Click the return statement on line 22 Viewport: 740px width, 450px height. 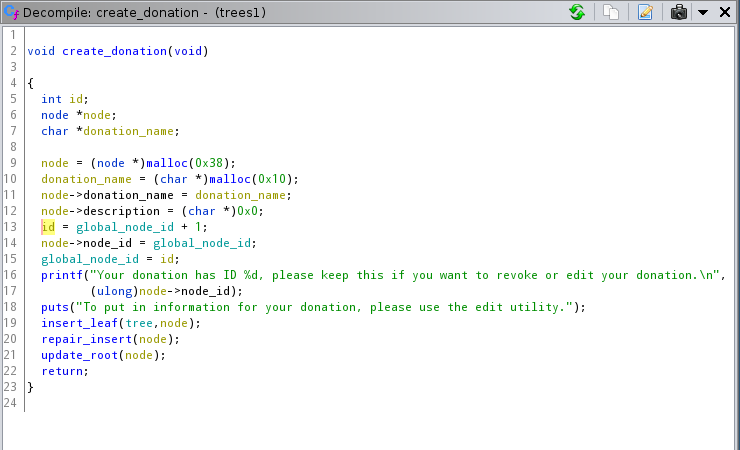point(62,372)
